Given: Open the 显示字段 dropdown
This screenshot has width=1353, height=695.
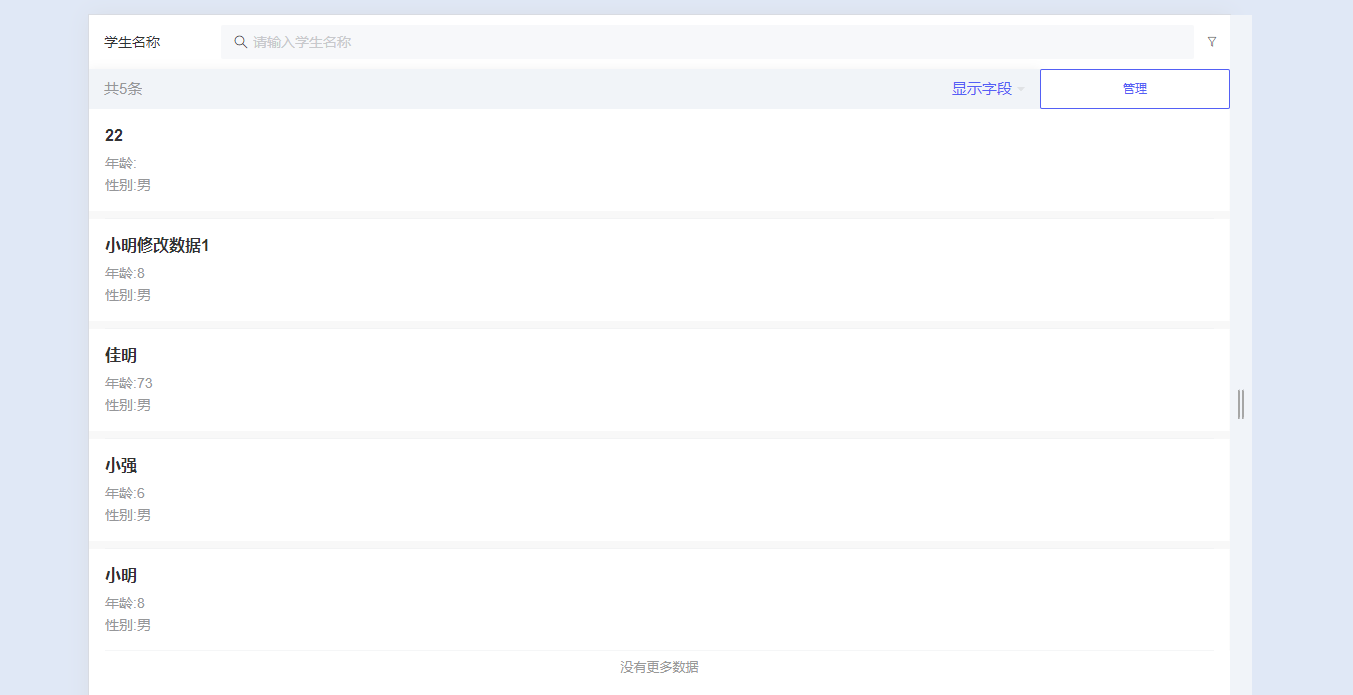Looking at the screenshot, I should click(981, 89).
